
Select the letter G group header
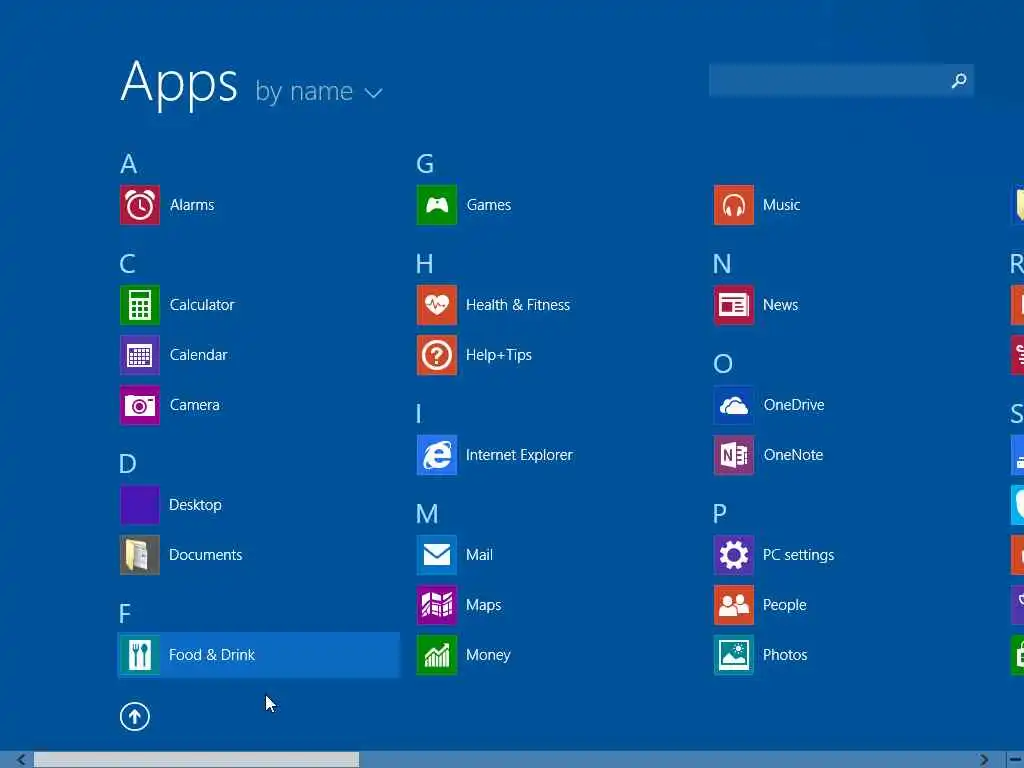coord(425,164)
